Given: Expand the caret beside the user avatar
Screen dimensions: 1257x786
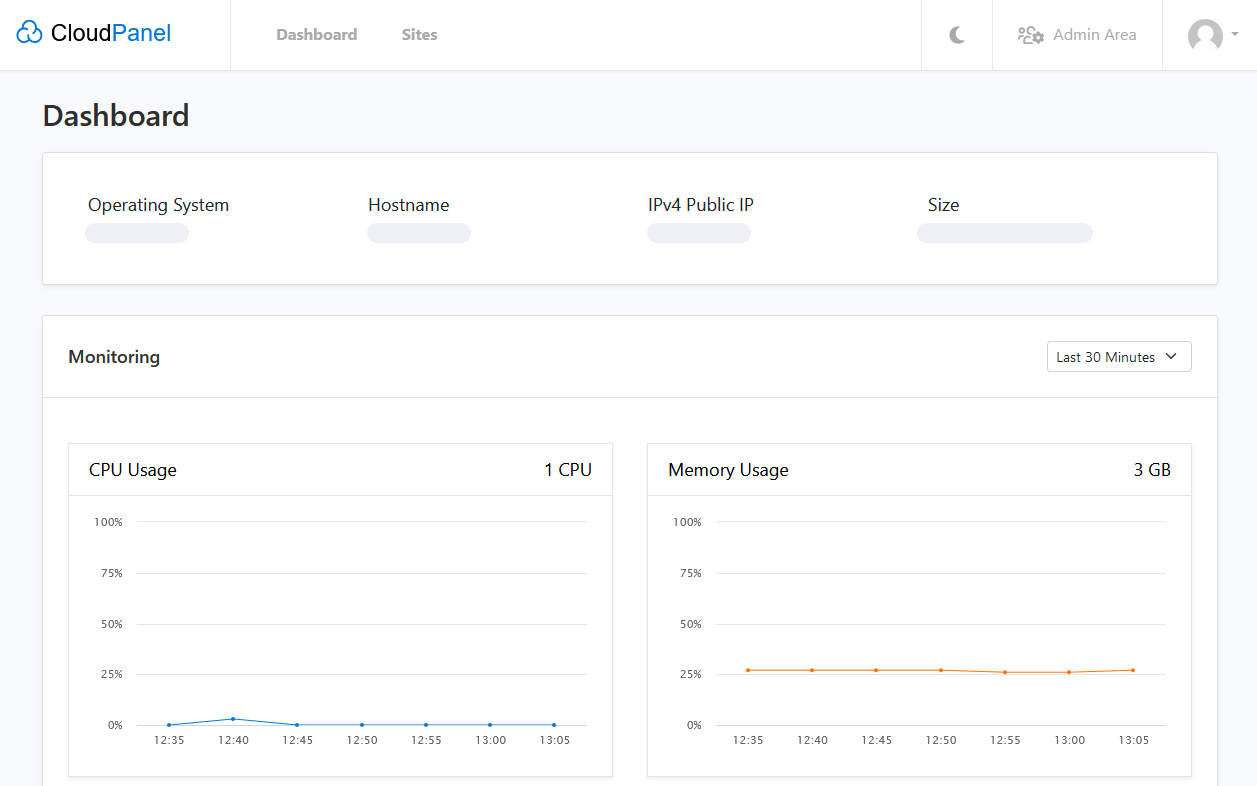Looking at the screenshot, I should pos(1235,34).
